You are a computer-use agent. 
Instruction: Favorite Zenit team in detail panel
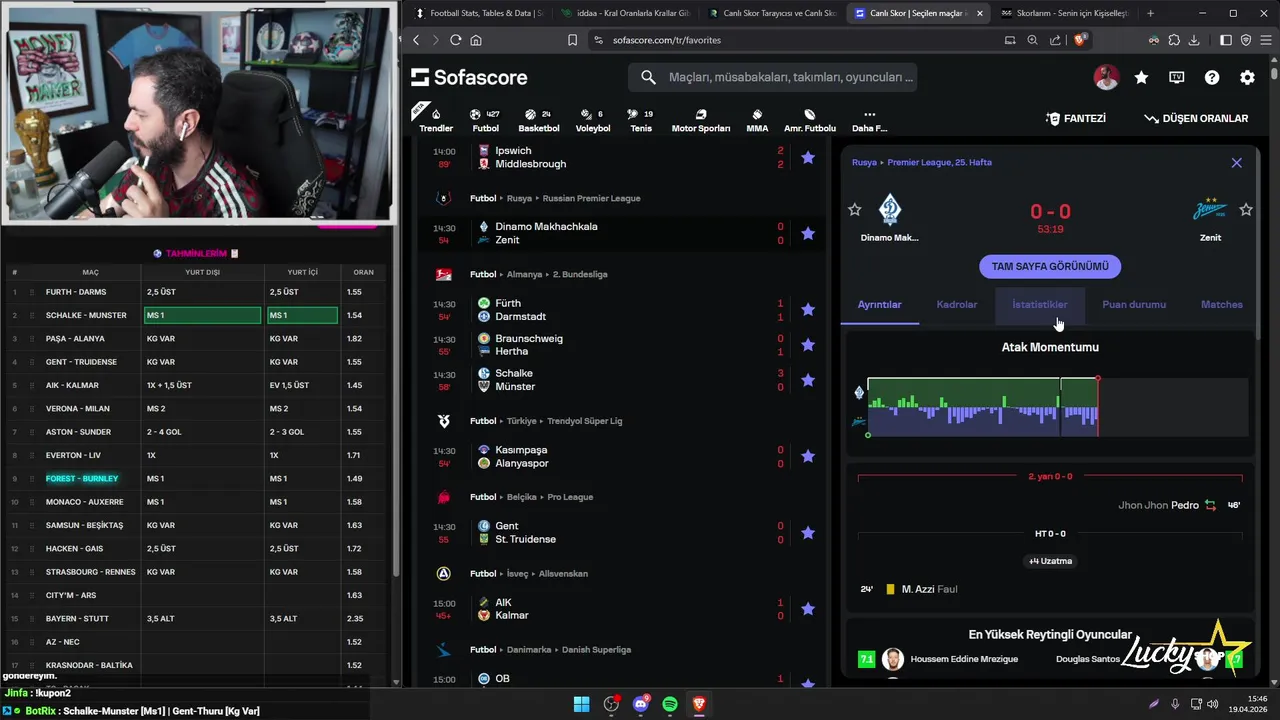point(1246,209)
